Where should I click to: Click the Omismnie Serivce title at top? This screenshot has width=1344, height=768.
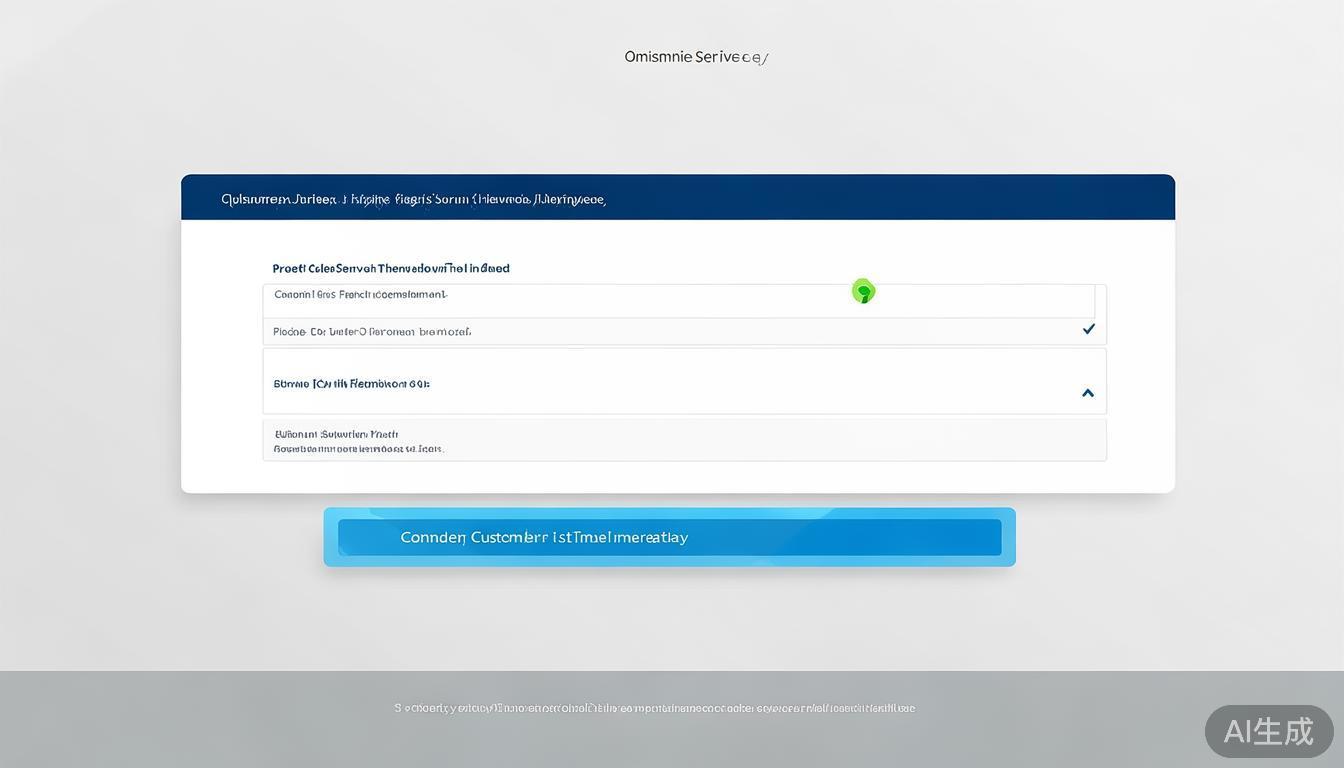tap(696, 57)
